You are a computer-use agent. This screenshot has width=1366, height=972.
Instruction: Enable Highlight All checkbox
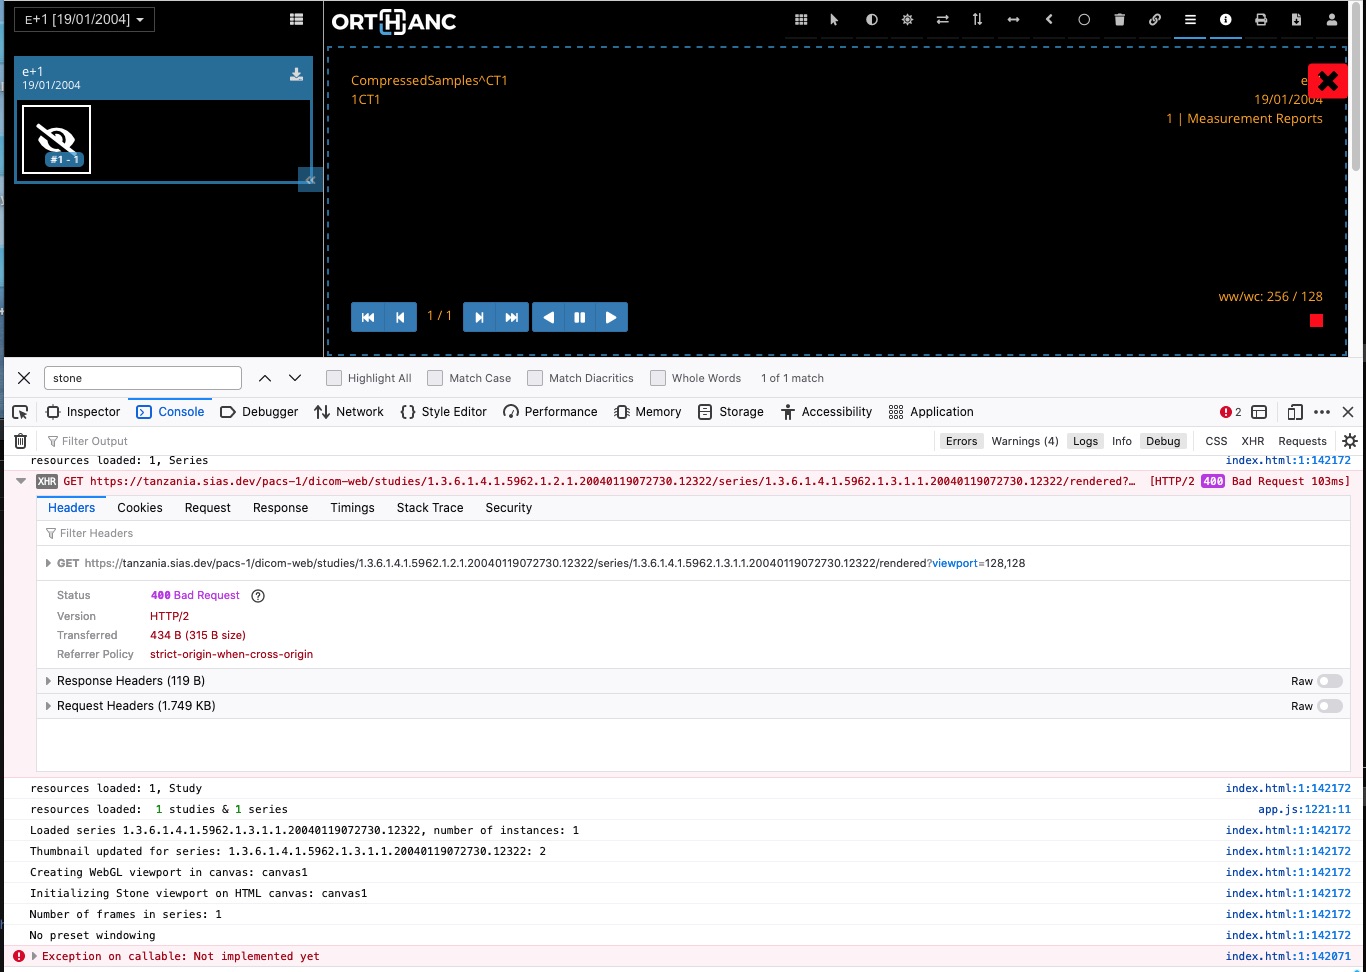click(334, 378)
